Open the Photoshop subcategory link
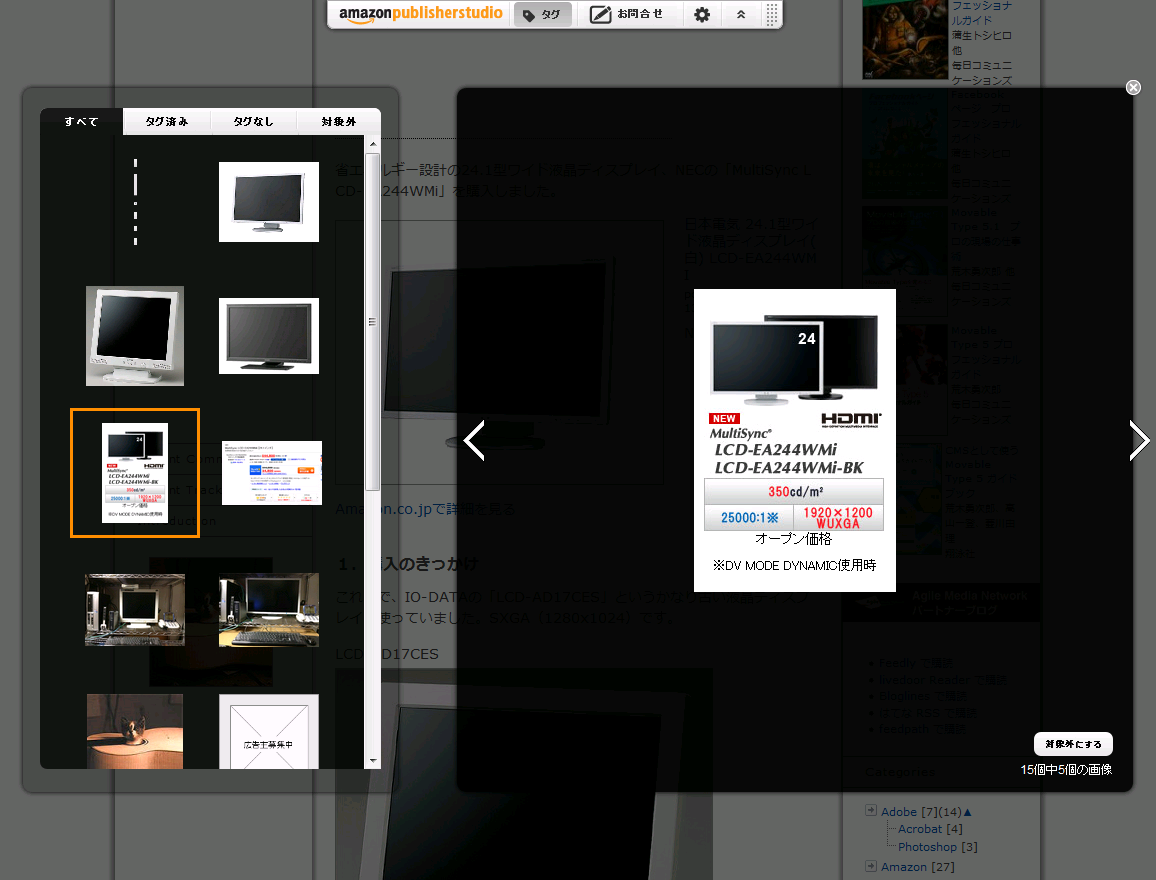The width and height of the screenshot is (1156, 880). pos(927,847)
